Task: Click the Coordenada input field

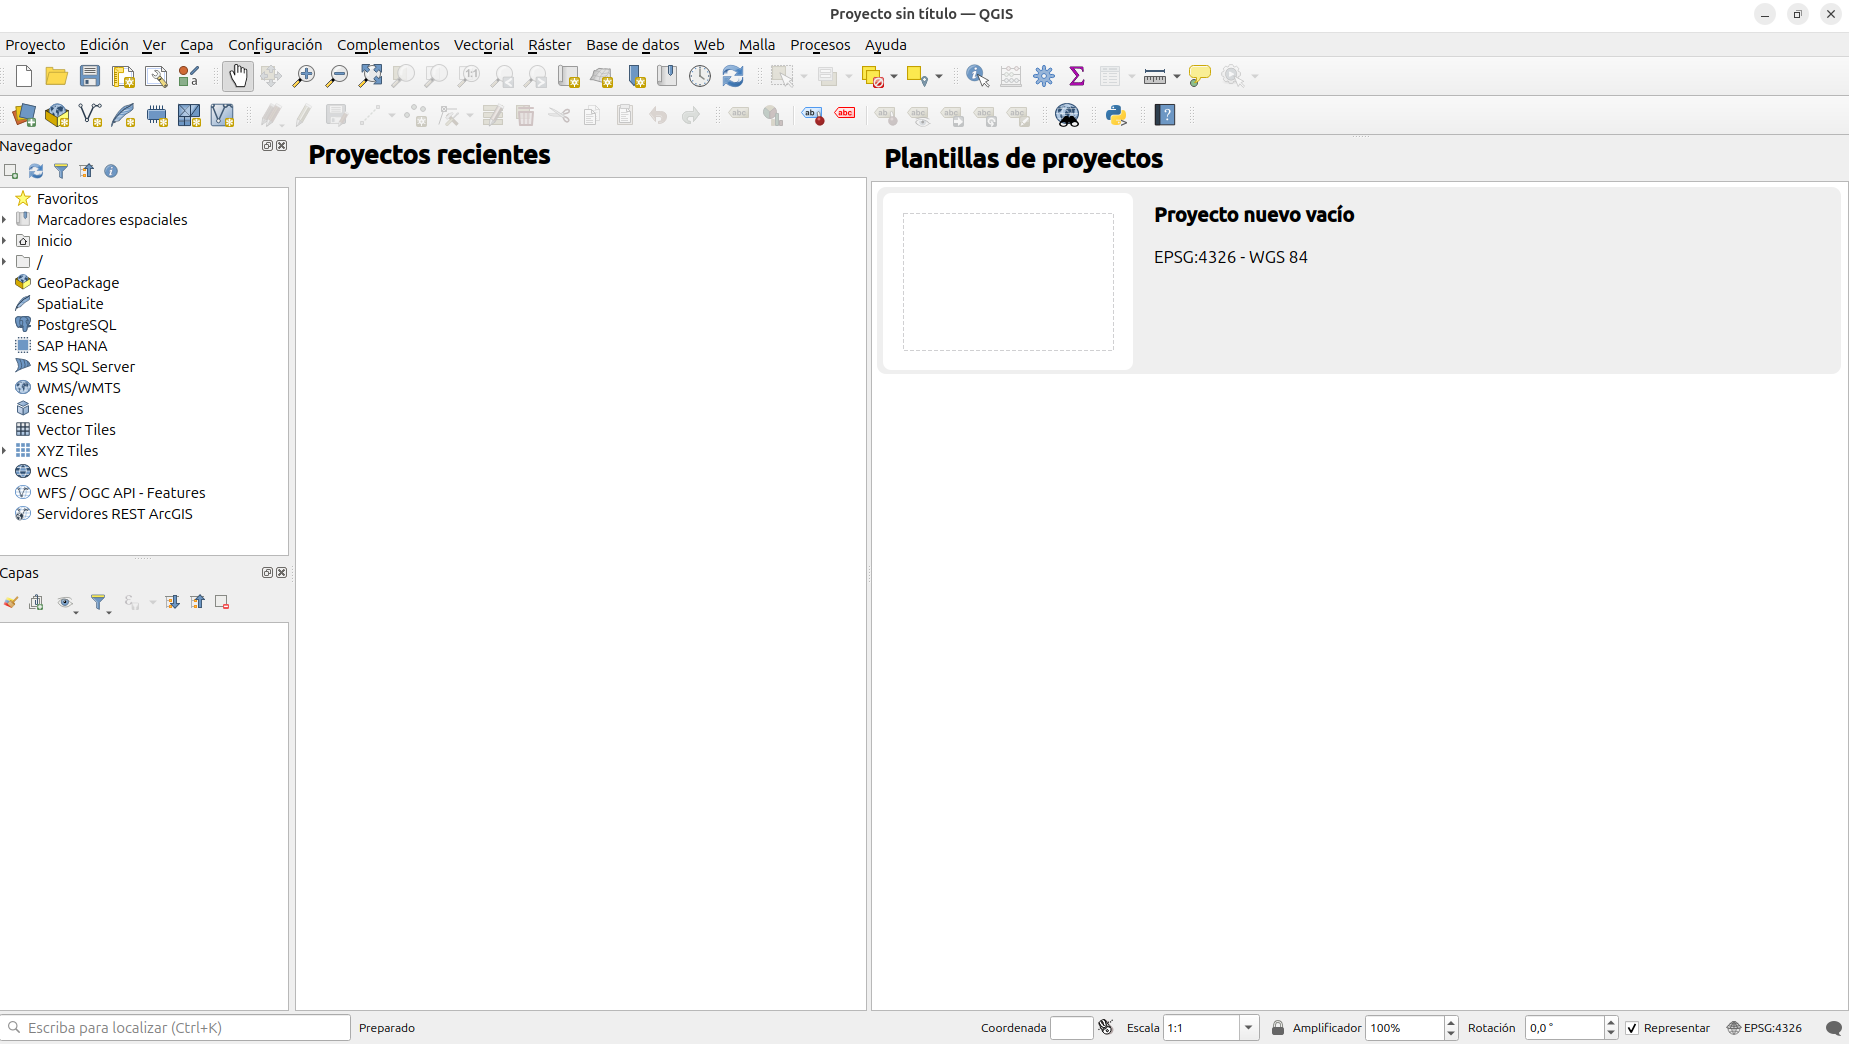Action: pyautogui.click(x=1071, y=1028)
